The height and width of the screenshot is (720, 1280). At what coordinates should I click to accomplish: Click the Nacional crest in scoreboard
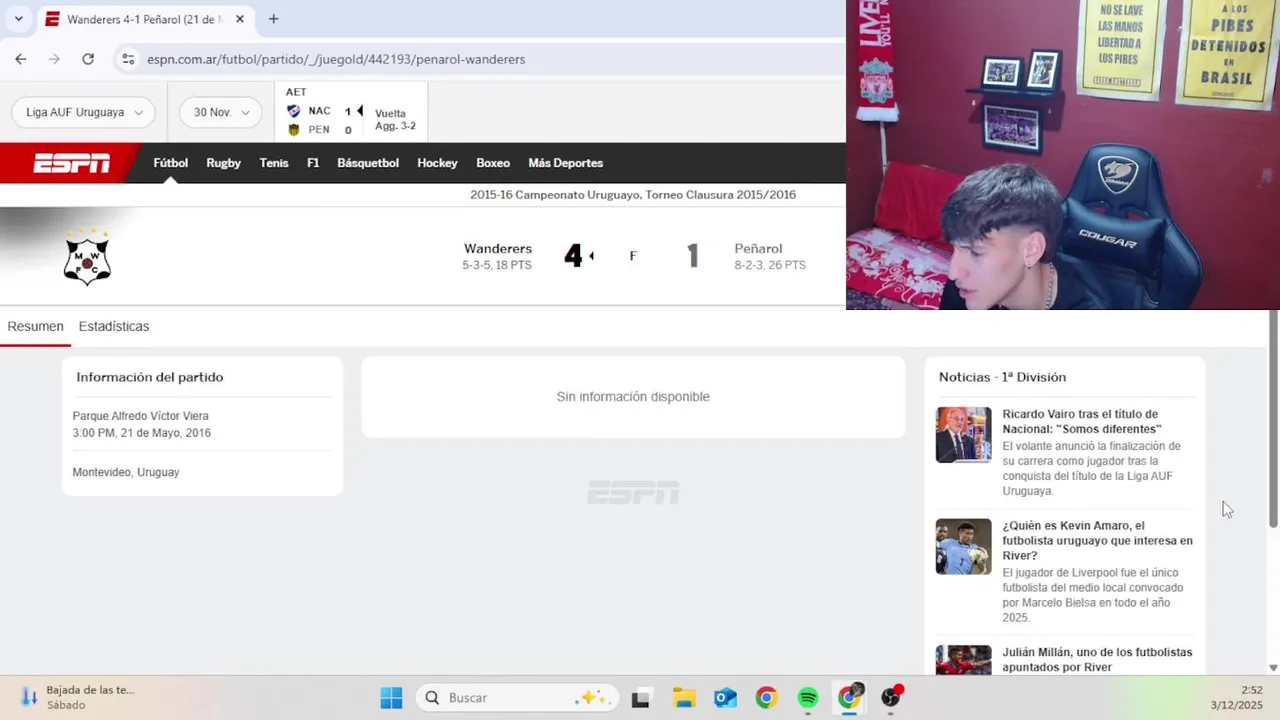tap(293, 111)
